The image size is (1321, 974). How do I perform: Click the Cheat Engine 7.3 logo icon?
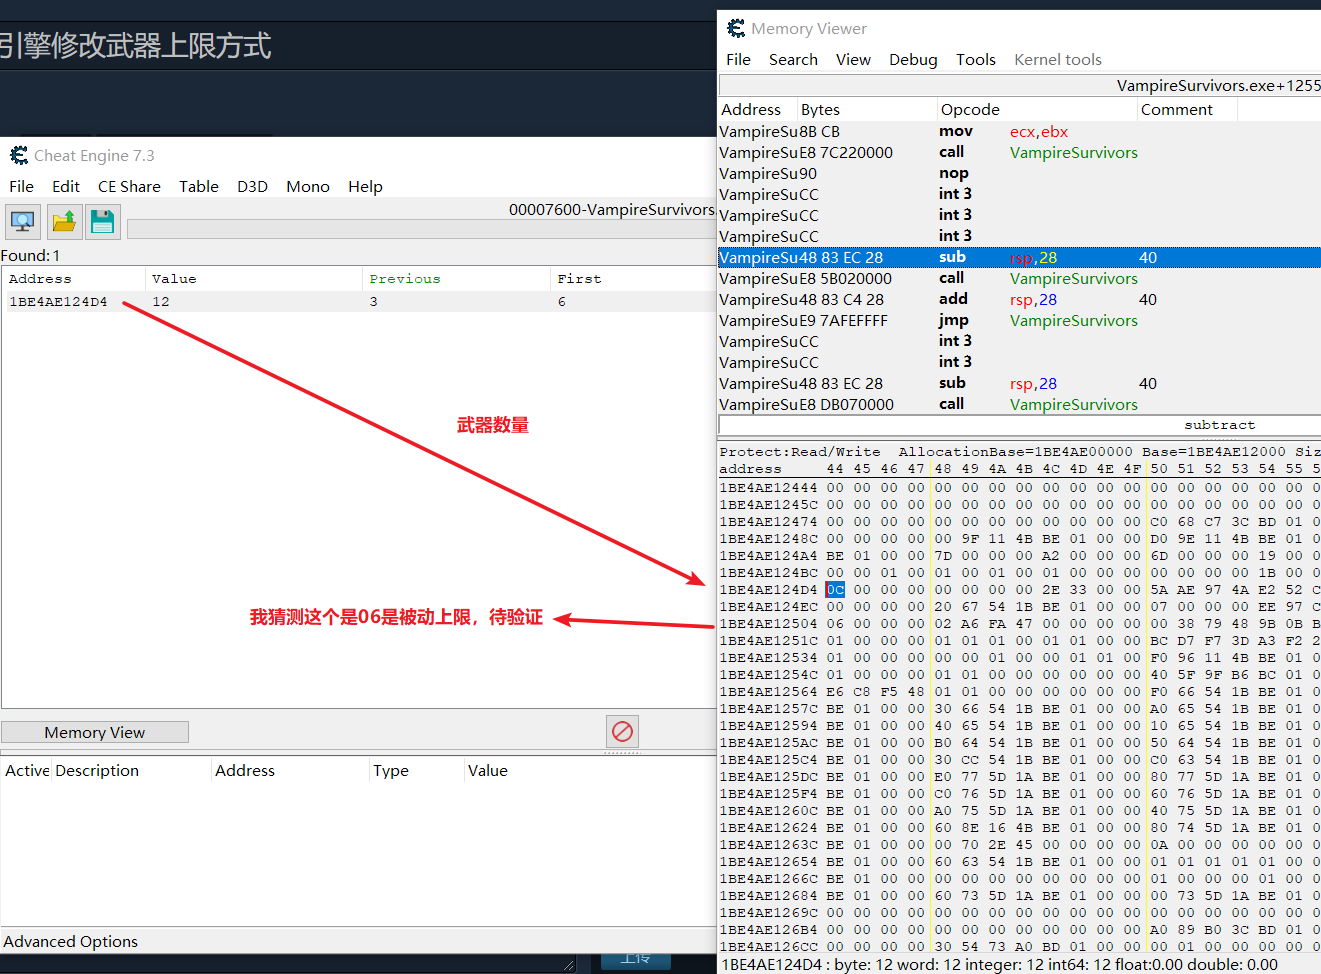pos(19,155)
